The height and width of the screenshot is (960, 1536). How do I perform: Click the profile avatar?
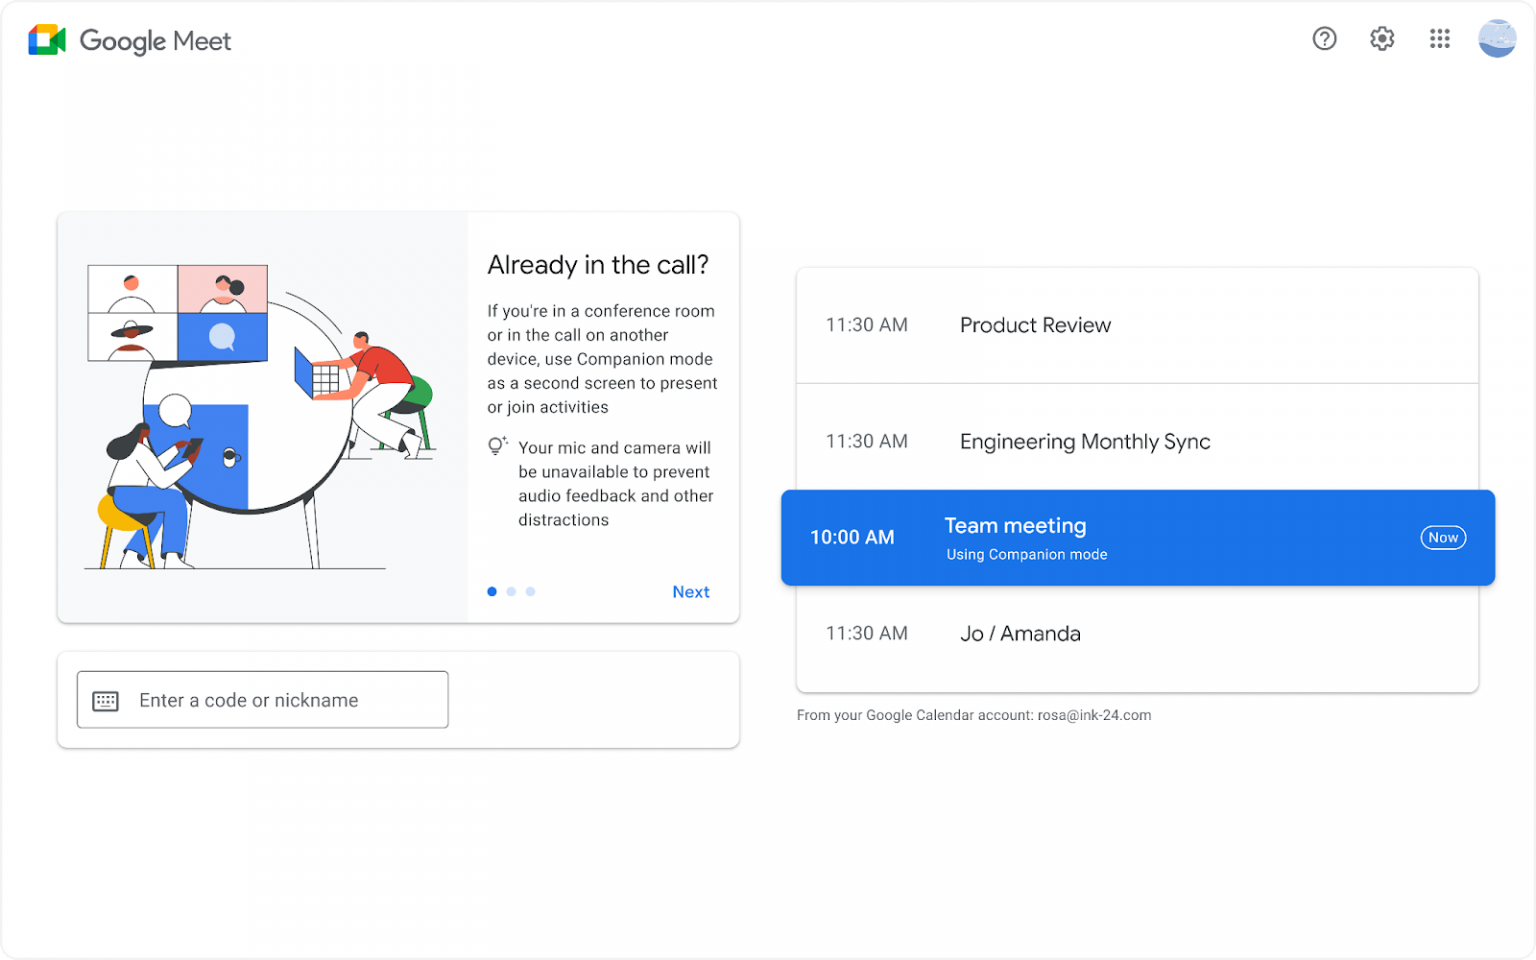[1496, 38]
